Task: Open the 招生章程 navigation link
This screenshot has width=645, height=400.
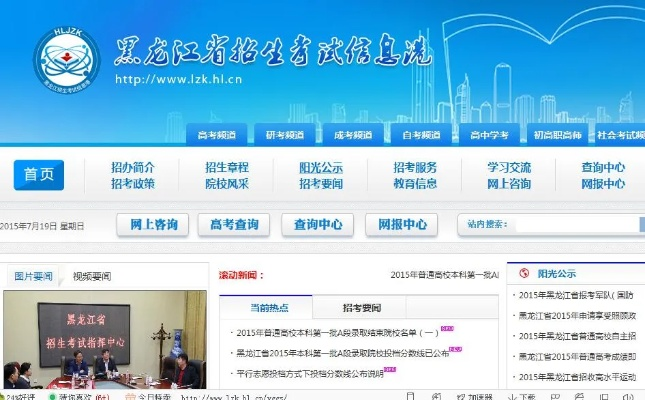Action: click(226, 167)
